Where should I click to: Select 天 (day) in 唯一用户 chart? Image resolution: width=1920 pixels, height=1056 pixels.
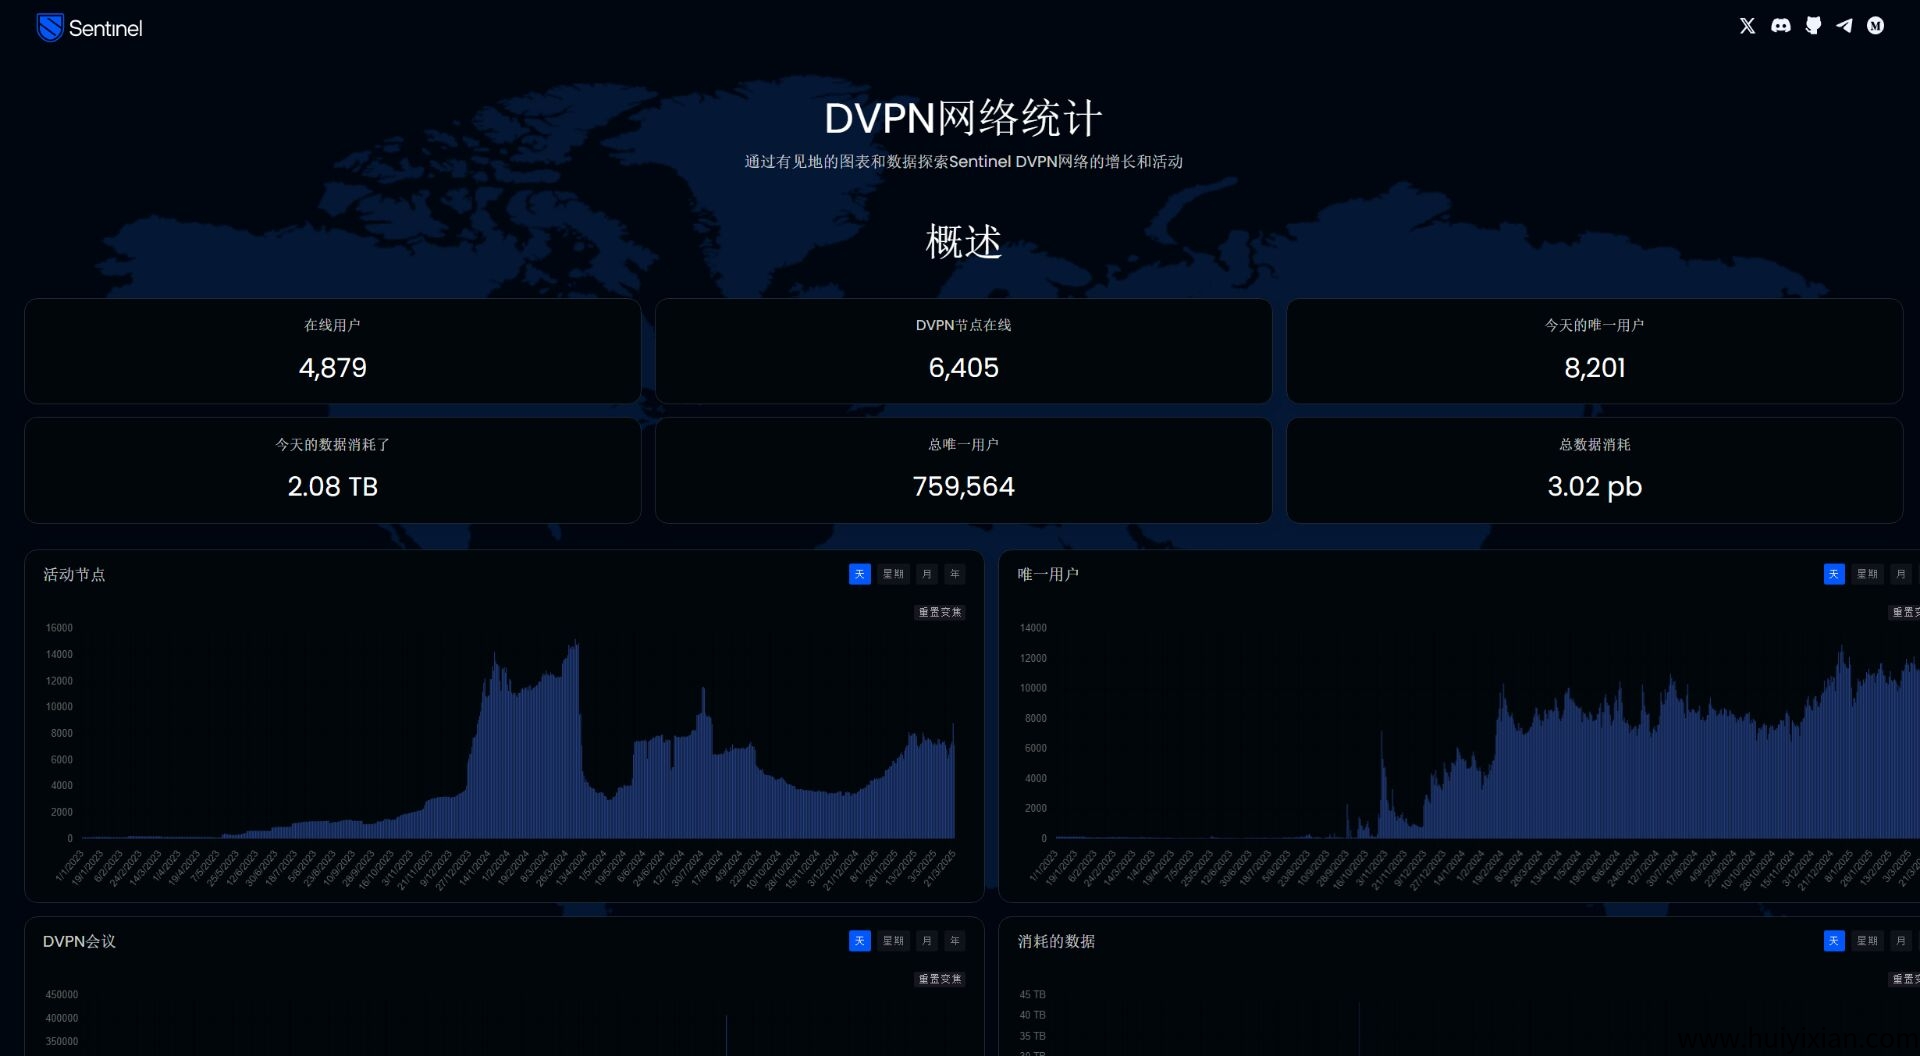click(x=1833, y=574)
